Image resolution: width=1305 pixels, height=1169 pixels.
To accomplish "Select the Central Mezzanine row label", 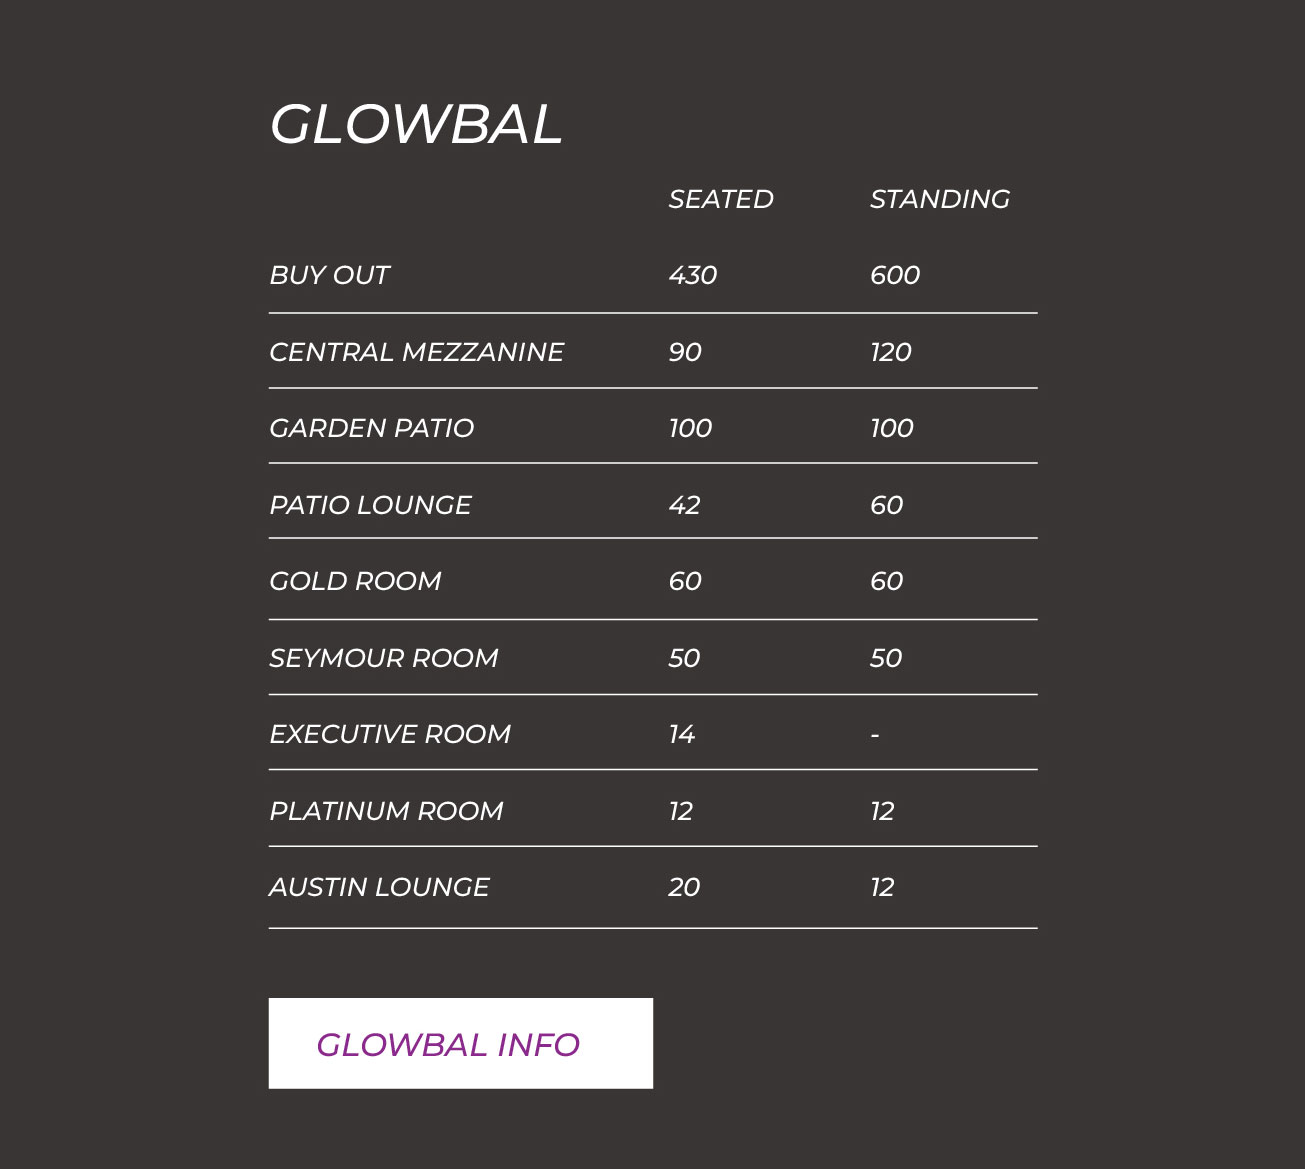I will pos(416,352).
